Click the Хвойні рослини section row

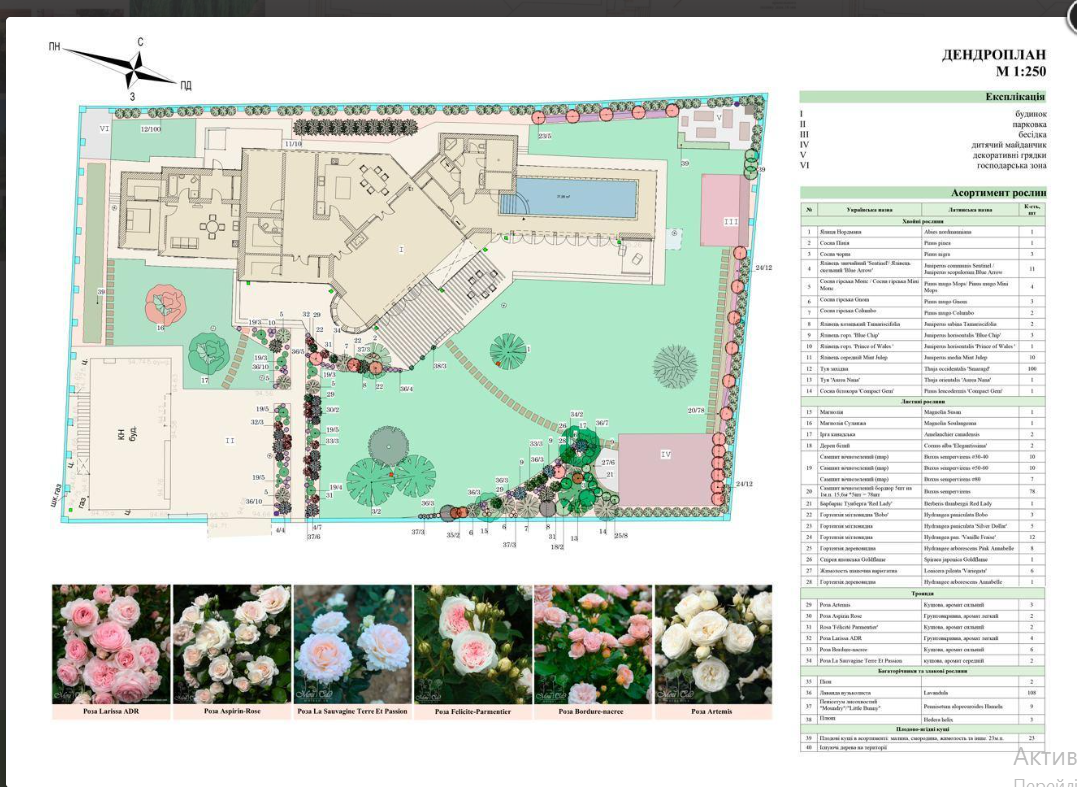coord(922,221)
